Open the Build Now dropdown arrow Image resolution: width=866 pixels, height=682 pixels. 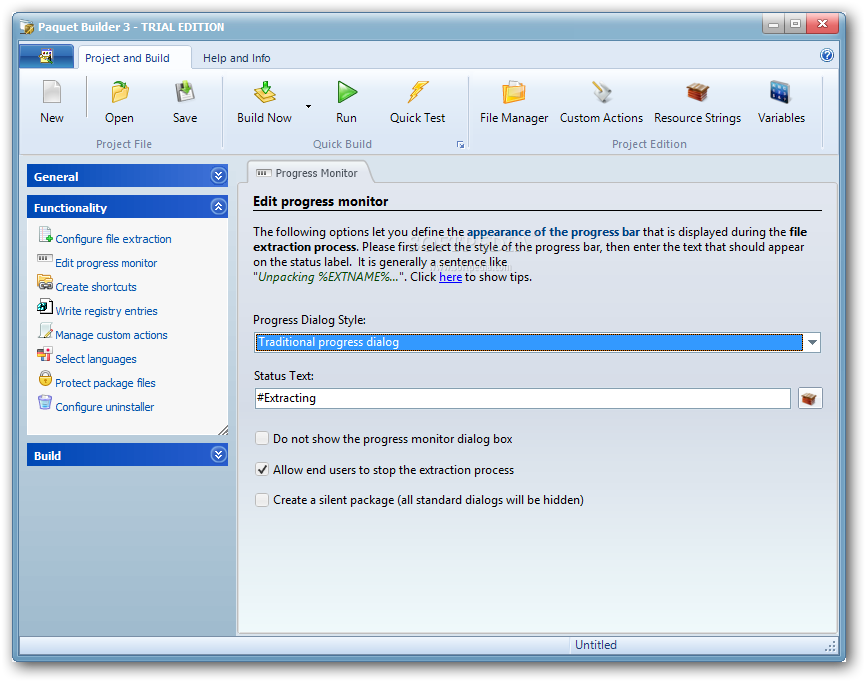[x=308, y=106]
